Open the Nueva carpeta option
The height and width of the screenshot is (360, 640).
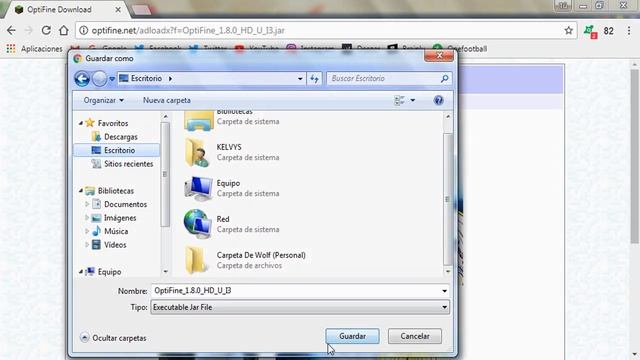coord(167,100)
